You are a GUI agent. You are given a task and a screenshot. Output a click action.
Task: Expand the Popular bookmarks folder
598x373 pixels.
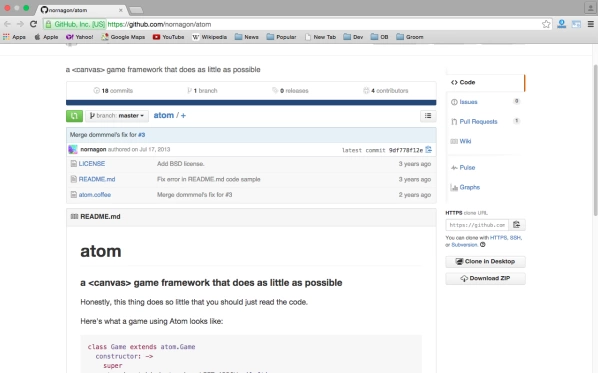pyautogui.click(x=281, y=37)
